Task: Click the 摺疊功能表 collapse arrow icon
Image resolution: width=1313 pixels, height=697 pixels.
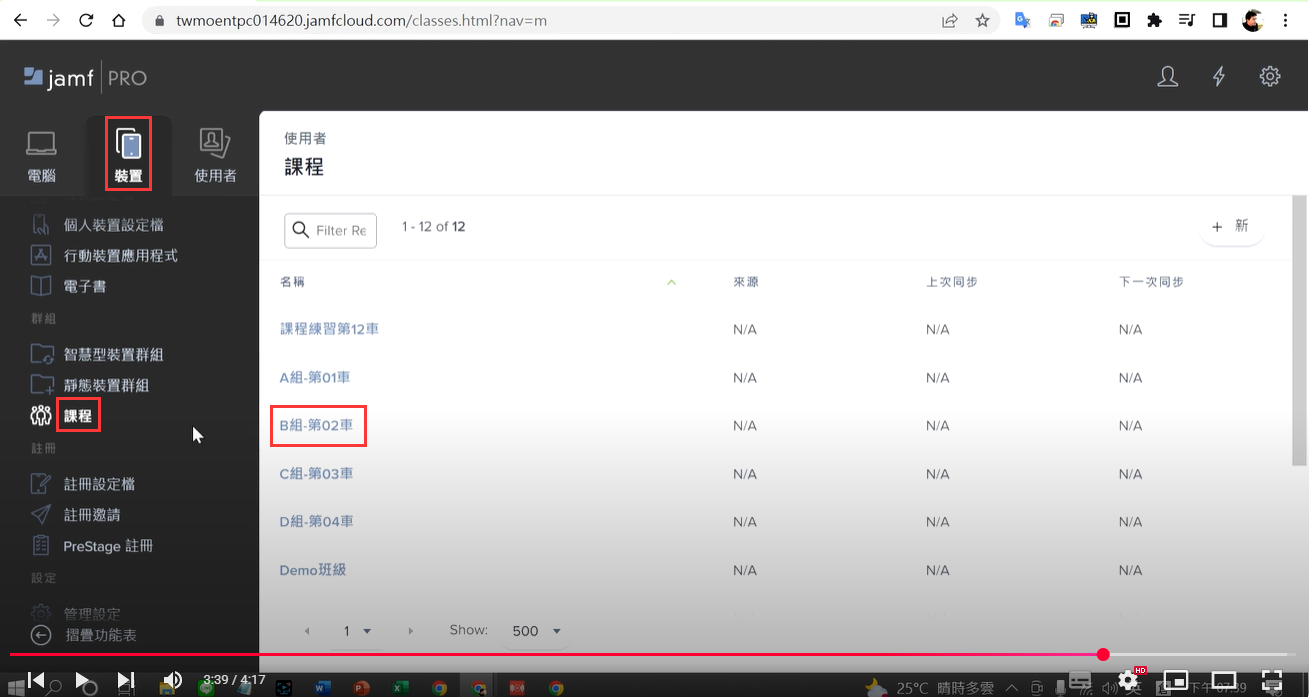Action: (41, 635)
